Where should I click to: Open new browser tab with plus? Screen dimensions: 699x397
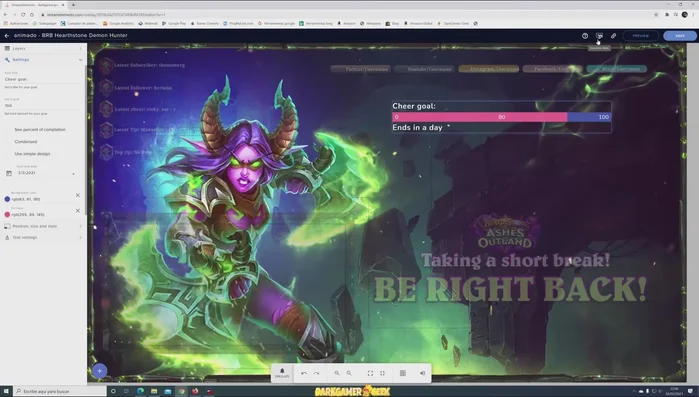coord(73,5)
